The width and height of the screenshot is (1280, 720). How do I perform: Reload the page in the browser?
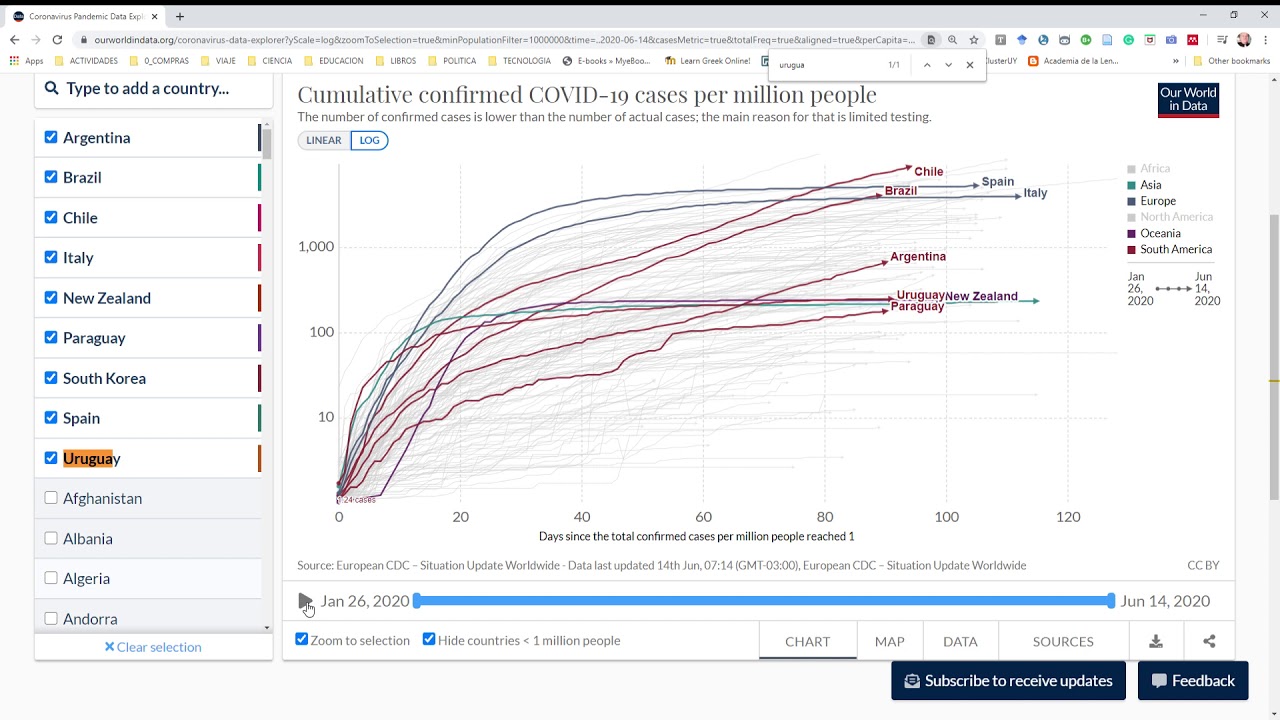point(57,40)
